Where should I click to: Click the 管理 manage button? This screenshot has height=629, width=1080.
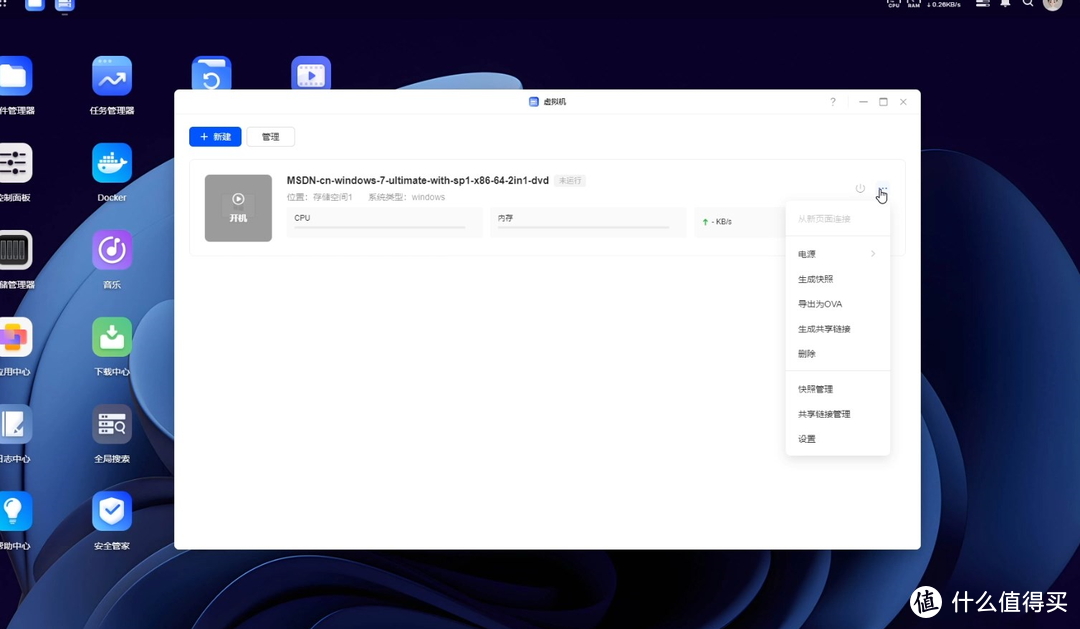tap(270, 136)
